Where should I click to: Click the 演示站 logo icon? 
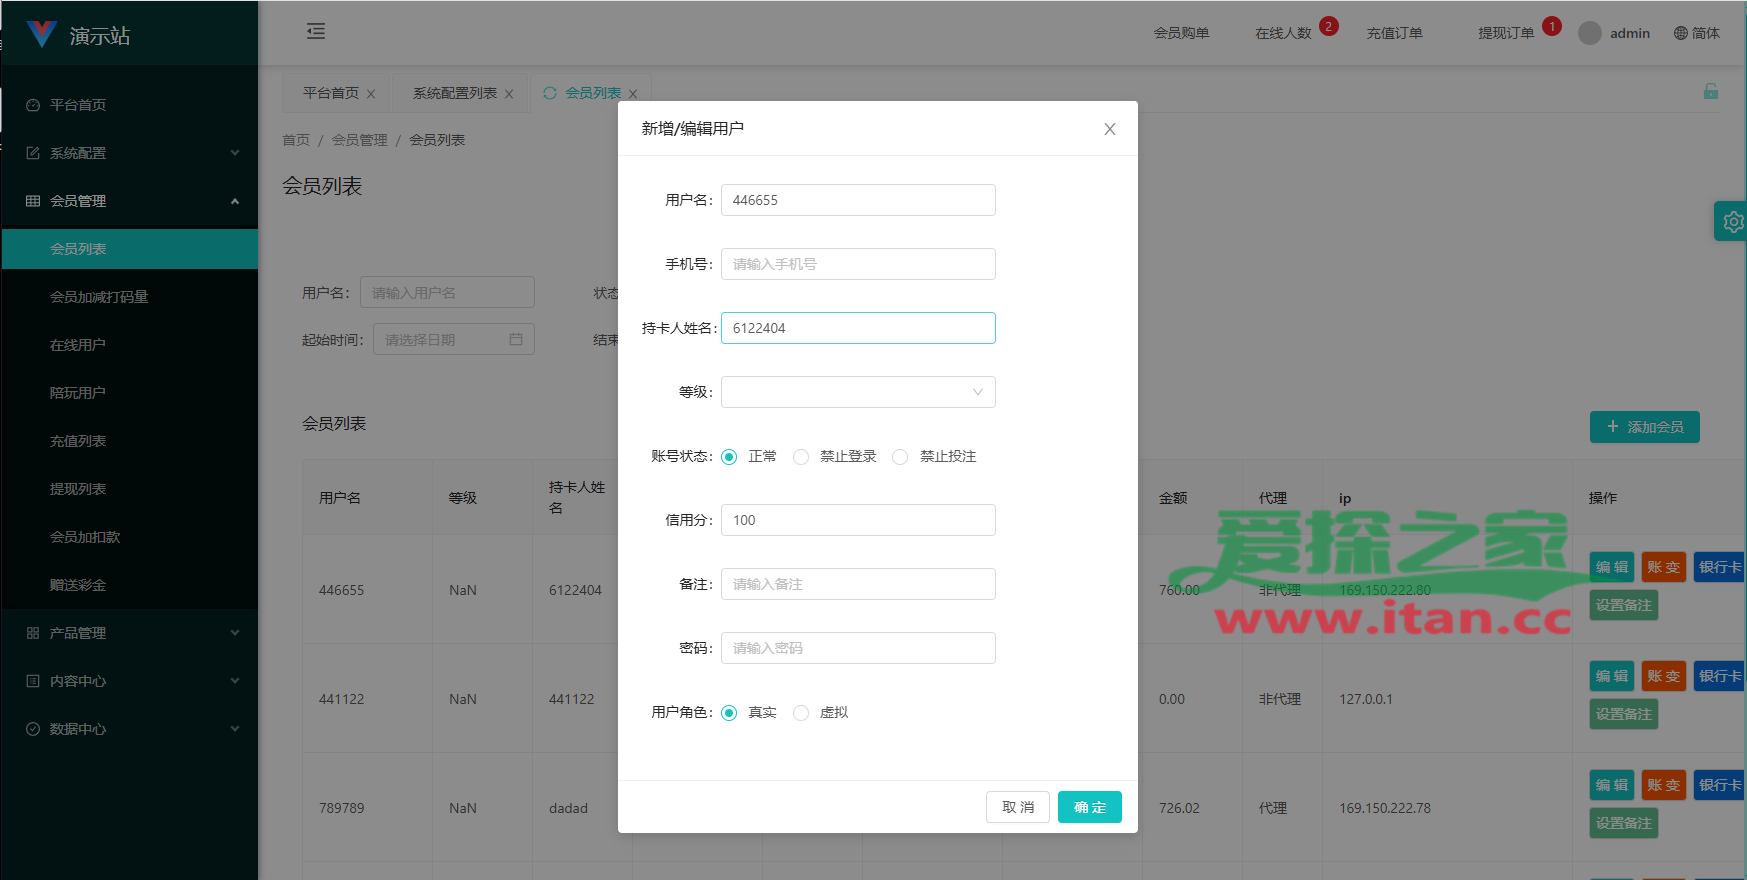pyautogui.click(x=42, y=34)
